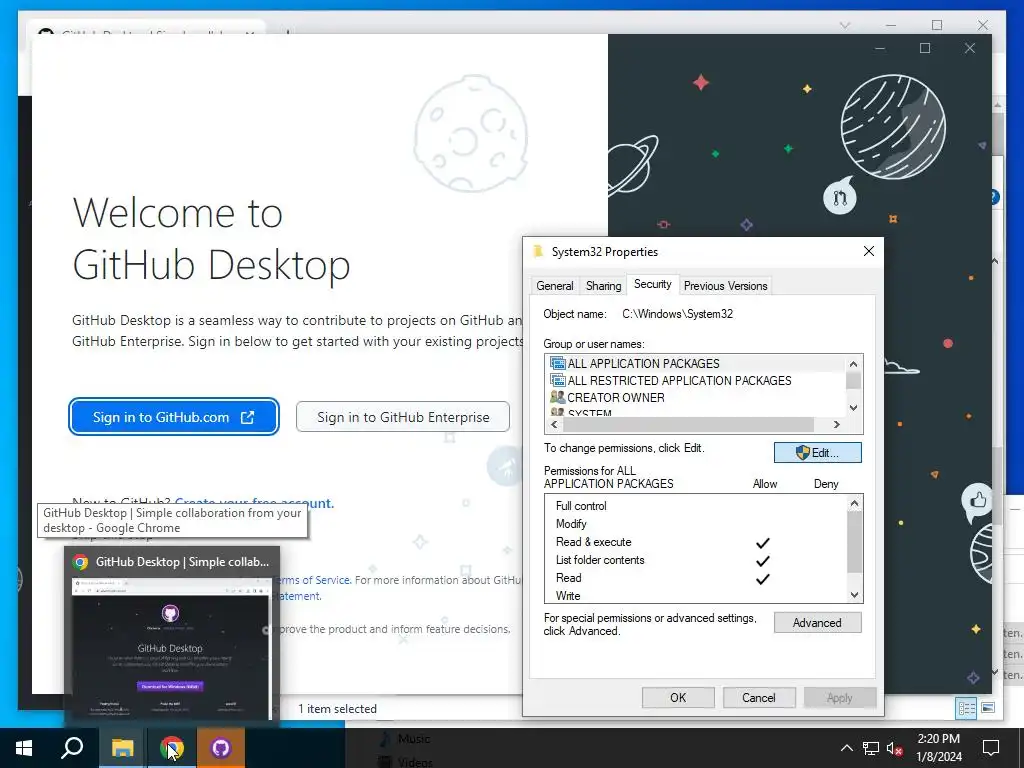Open Chrome tab search dropdown arrow
This screenshot has width=1024, height=768.
(845, 25)
